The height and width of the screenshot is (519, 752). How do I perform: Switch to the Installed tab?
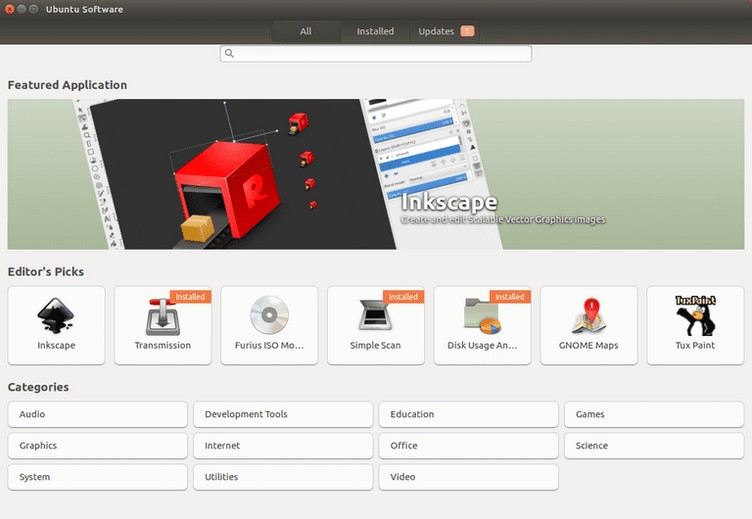point(375,31)
